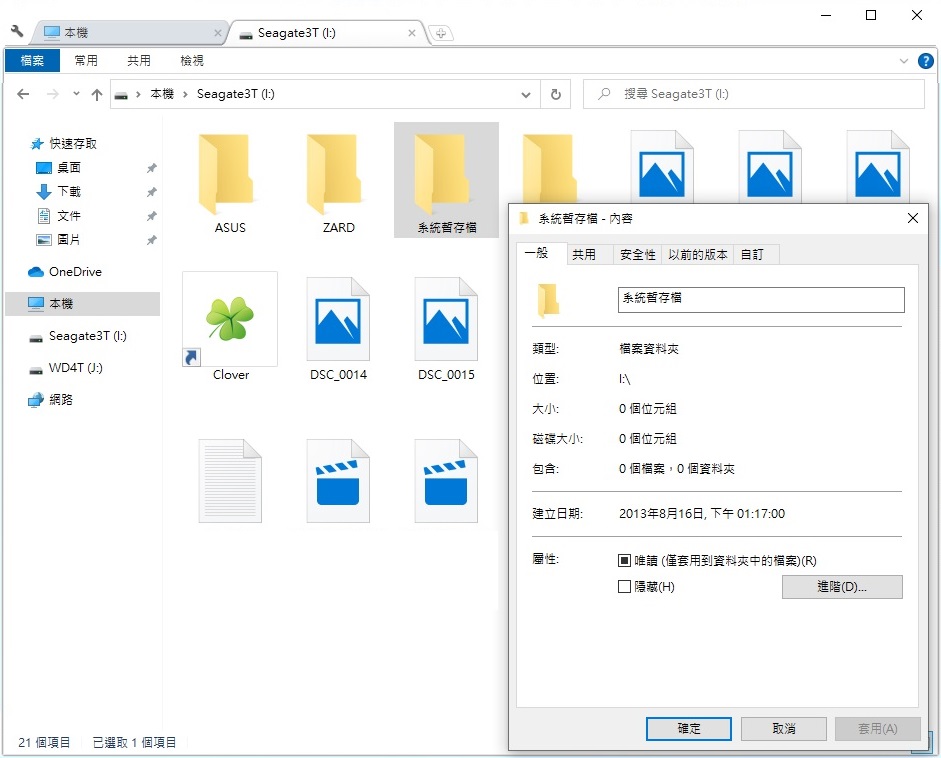Screen dimensions: 941x758
Task: Click the 21 個項目 status bar text
Action: coord(44,742)
